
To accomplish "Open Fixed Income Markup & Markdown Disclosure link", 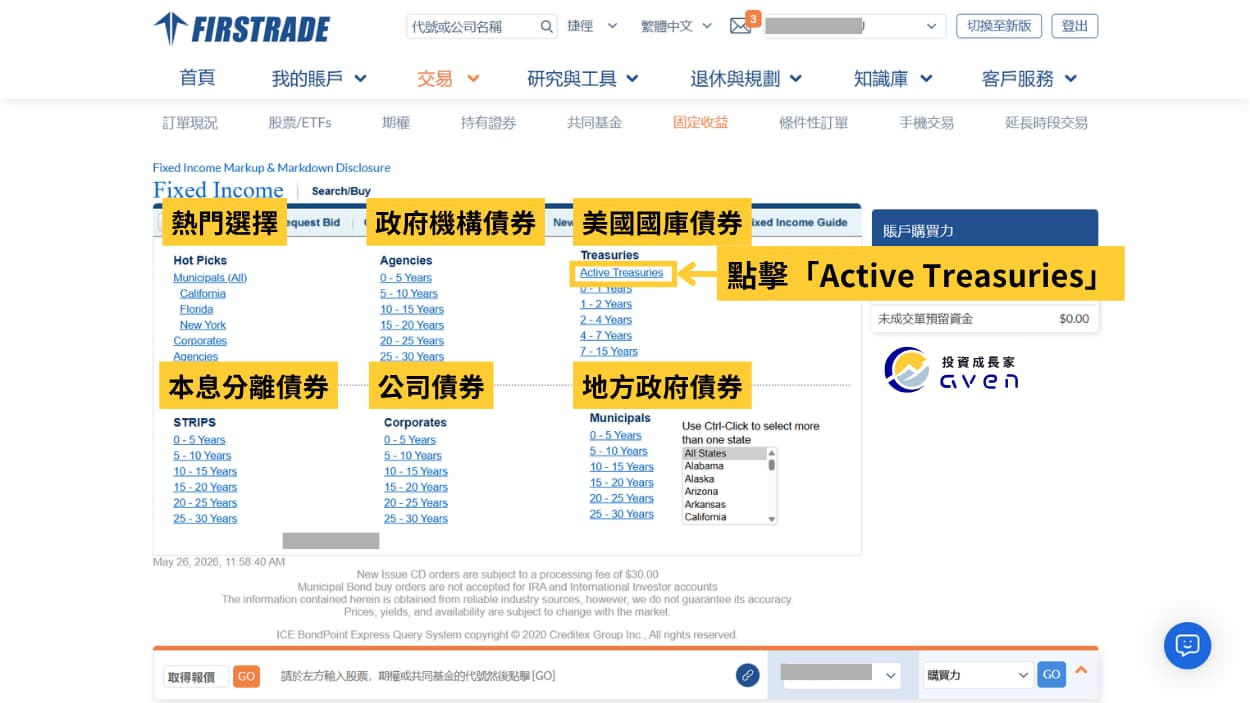I will click(x=271, y=168).
